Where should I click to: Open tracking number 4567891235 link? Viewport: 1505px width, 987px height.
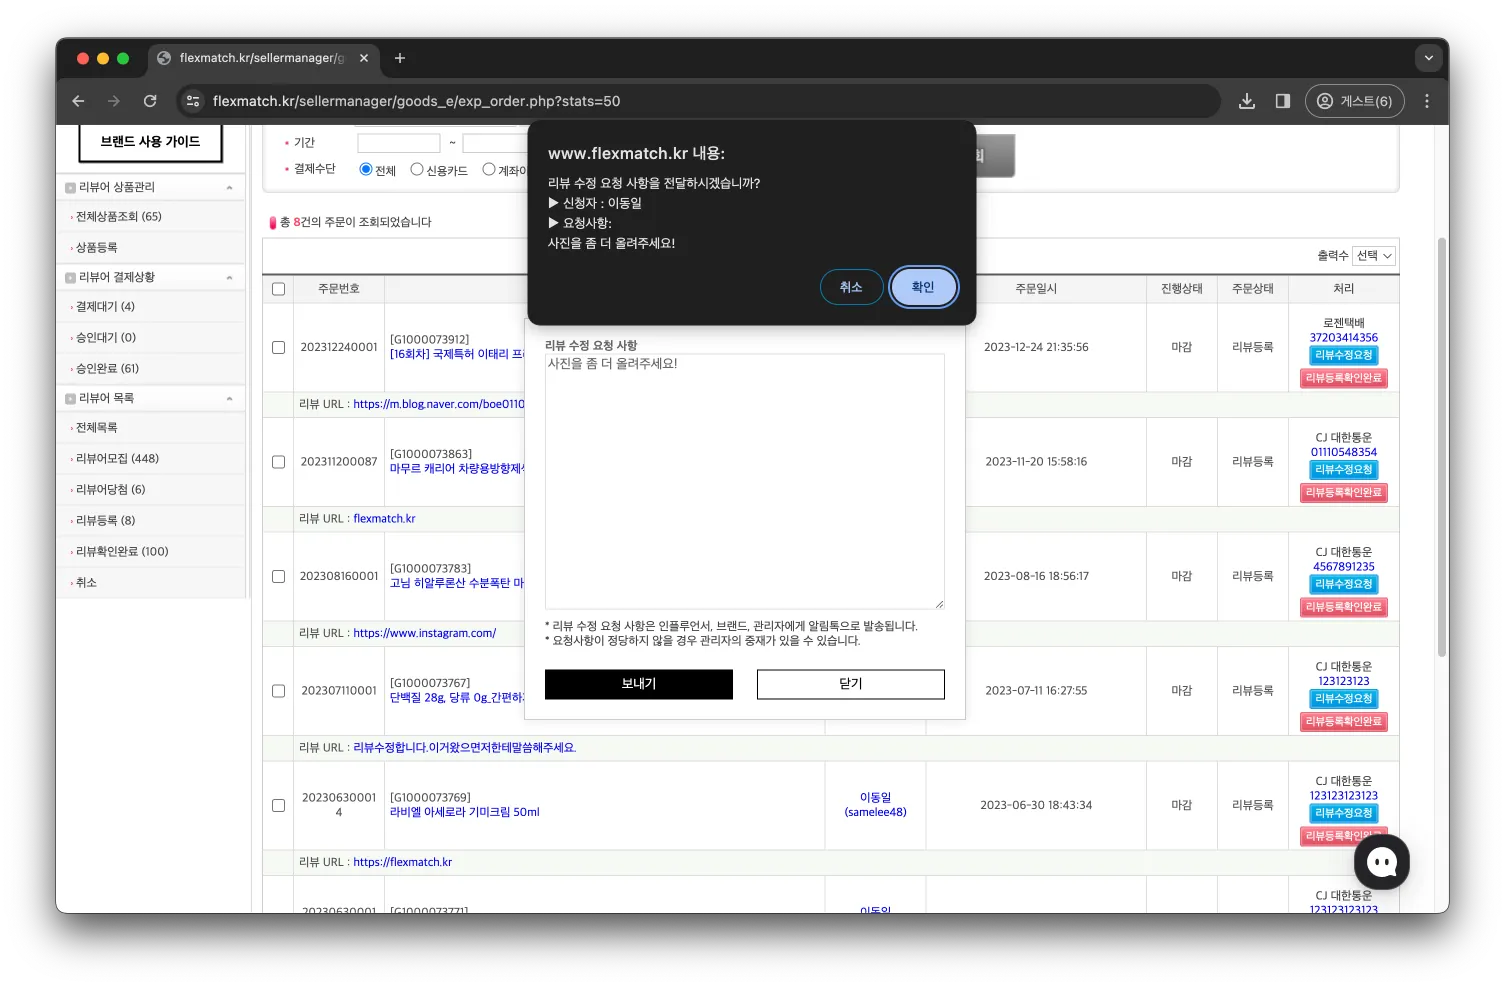tap(1344, 567)
